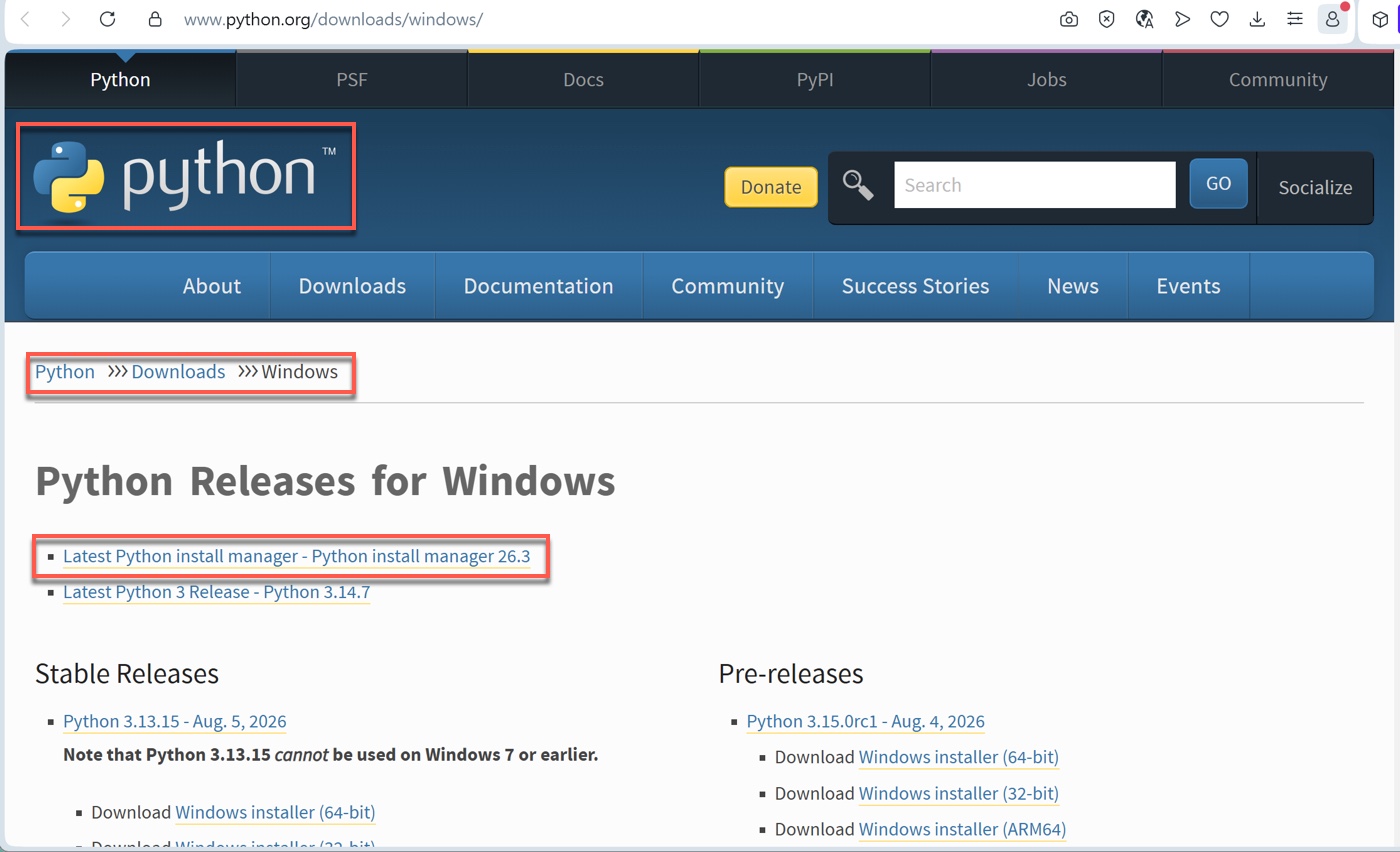
Task: Open the easy setup sliders icon
Action: pos(1295,19)
